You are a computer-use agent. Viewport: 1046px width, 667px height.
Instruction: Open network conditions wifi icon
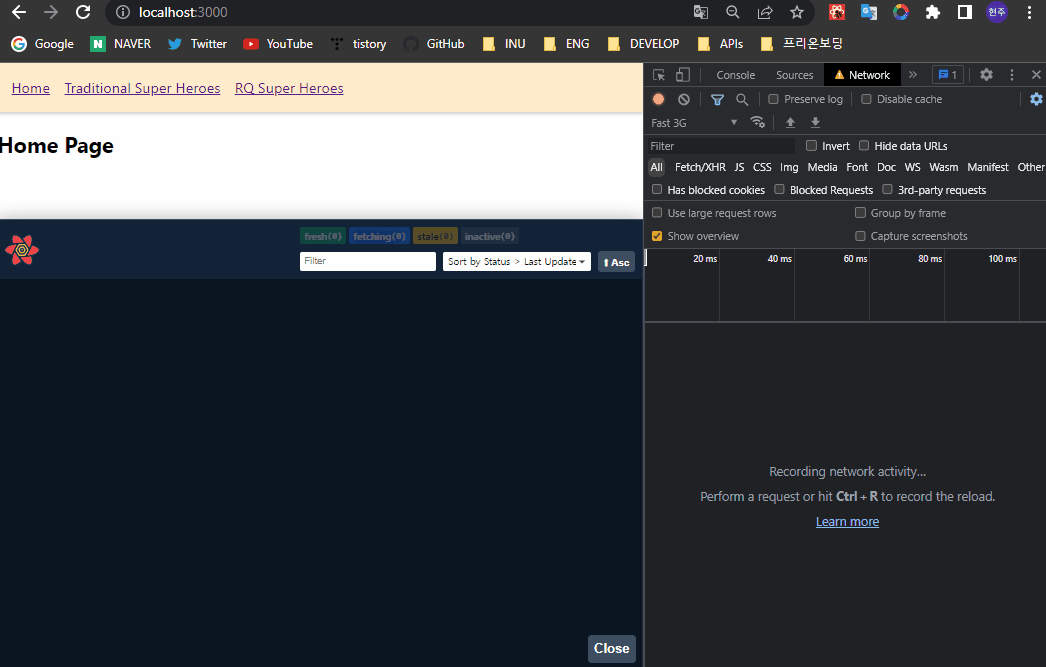(x=757, y=122)
